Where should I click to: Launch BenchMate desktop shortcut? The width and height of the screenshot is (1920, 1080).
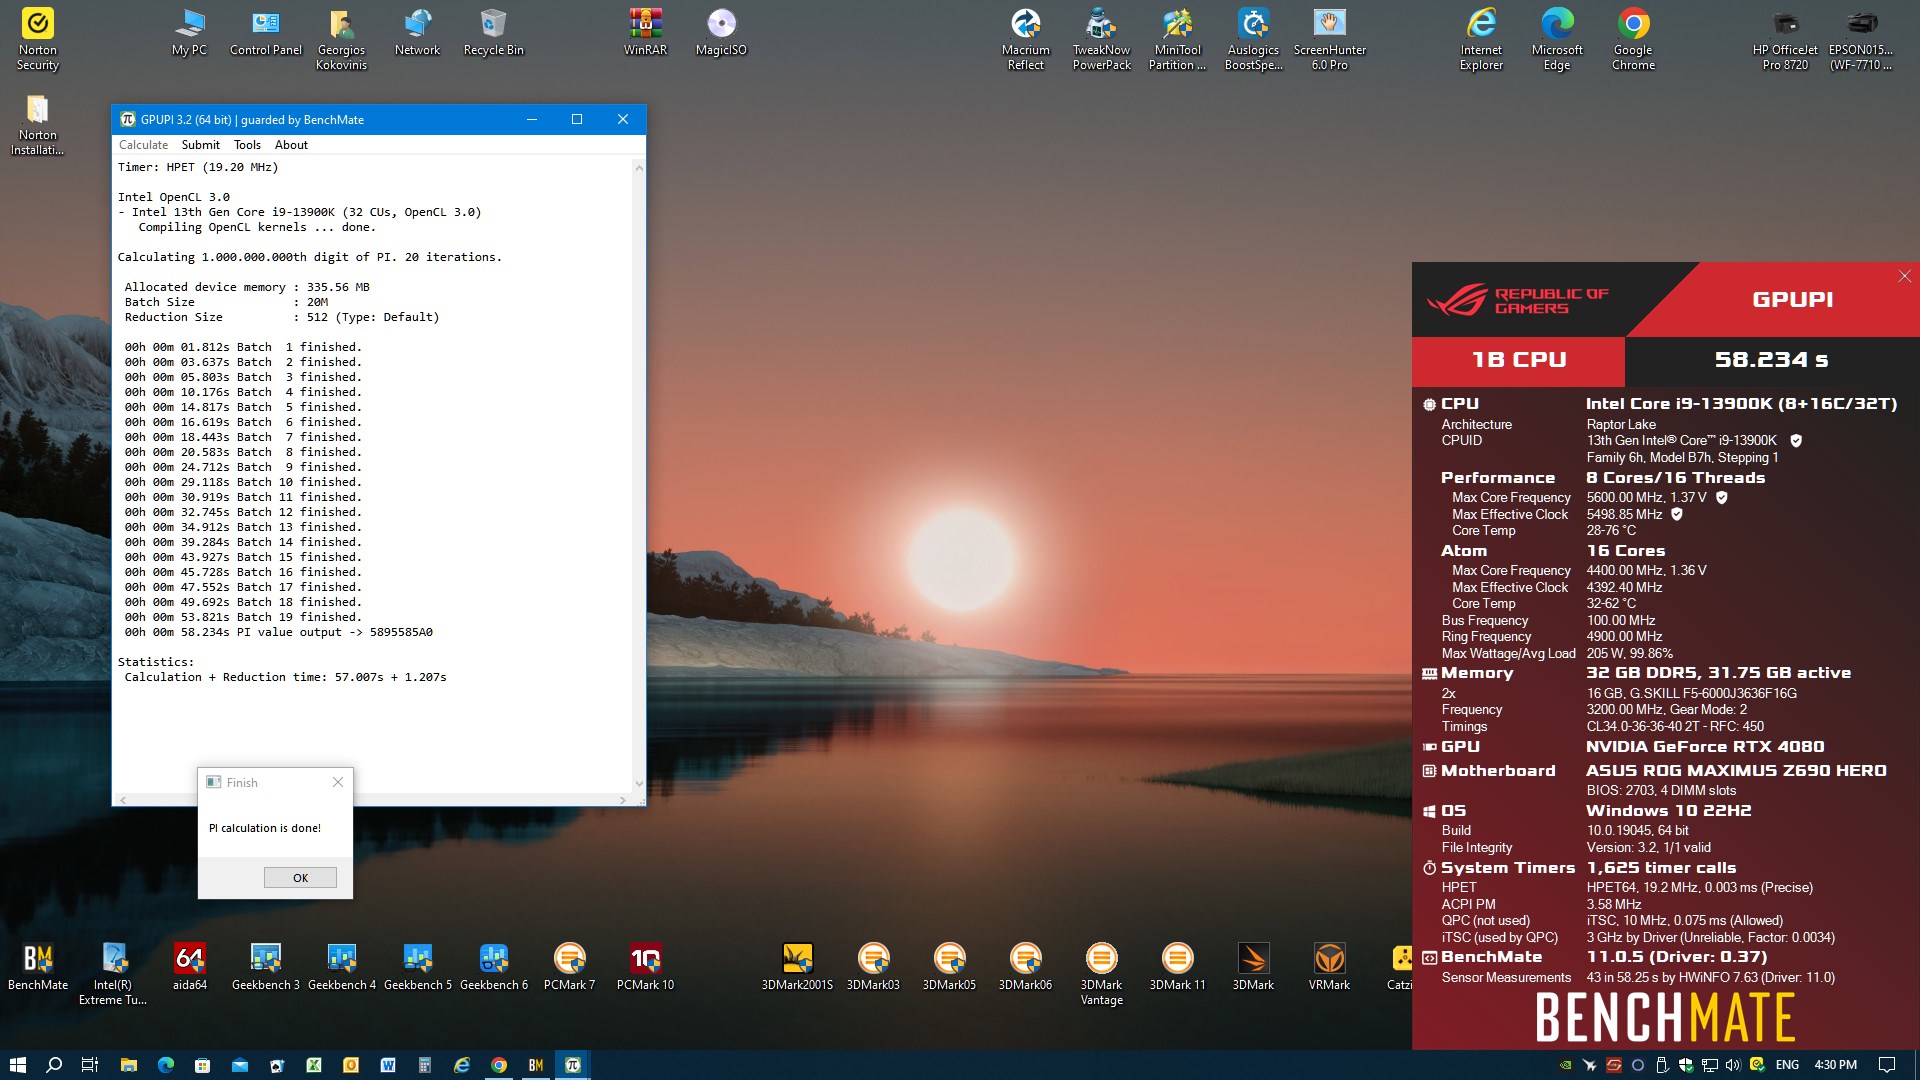(x=38, y=967)
